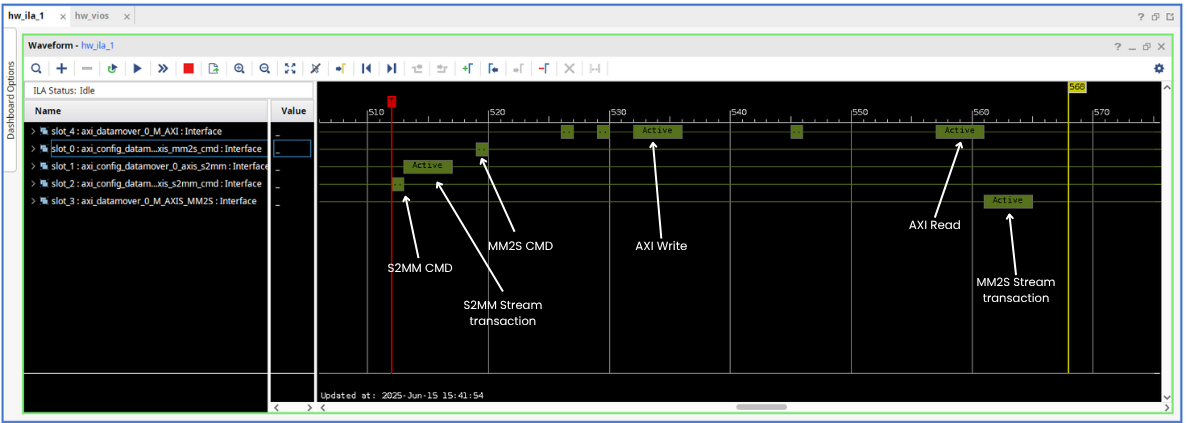Expand slot_4 axi_datamover_0_M_AXI interface
The image size is (1187, 423).
[x=33, y=131]
